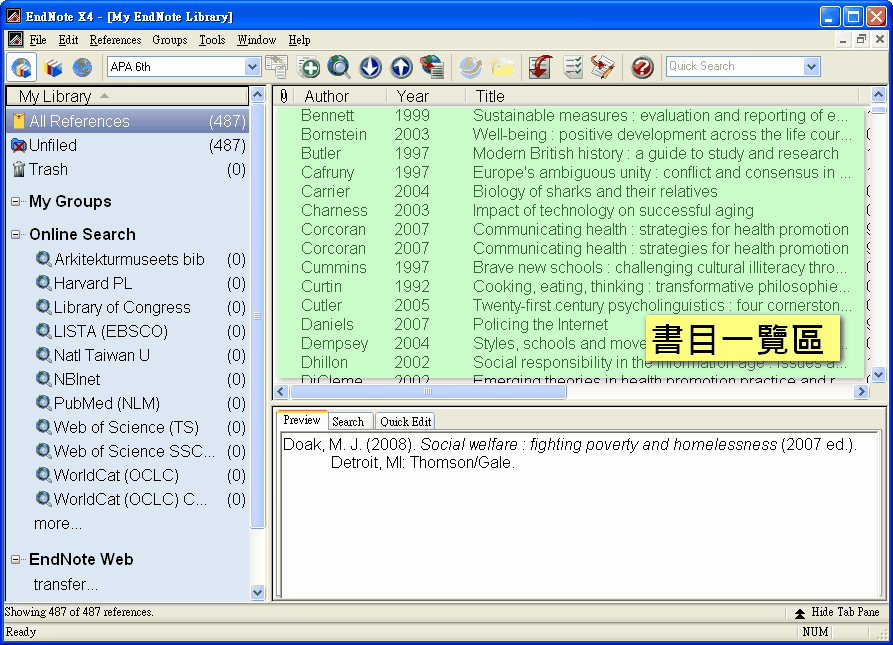Click the Export up-arrow icon

402,67
